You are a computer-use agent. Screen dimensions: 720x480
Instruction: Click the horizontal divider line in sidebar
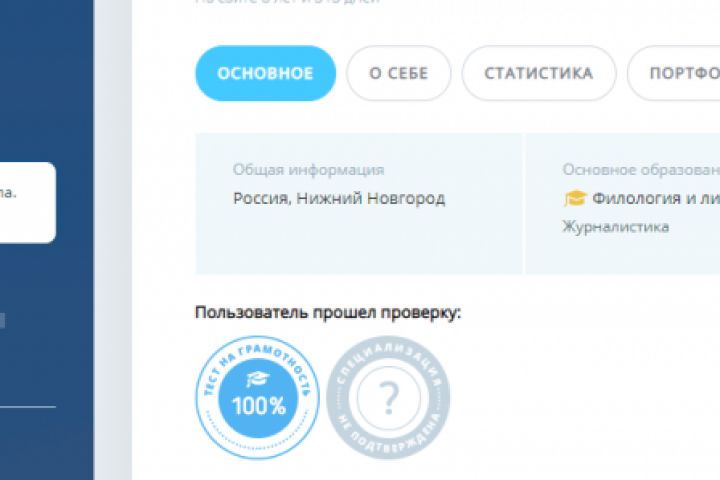click(28, 407)
